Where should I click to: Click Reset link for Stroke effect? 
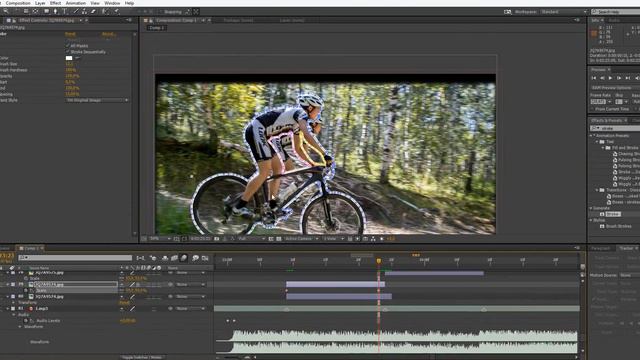[x=70, y=34]
